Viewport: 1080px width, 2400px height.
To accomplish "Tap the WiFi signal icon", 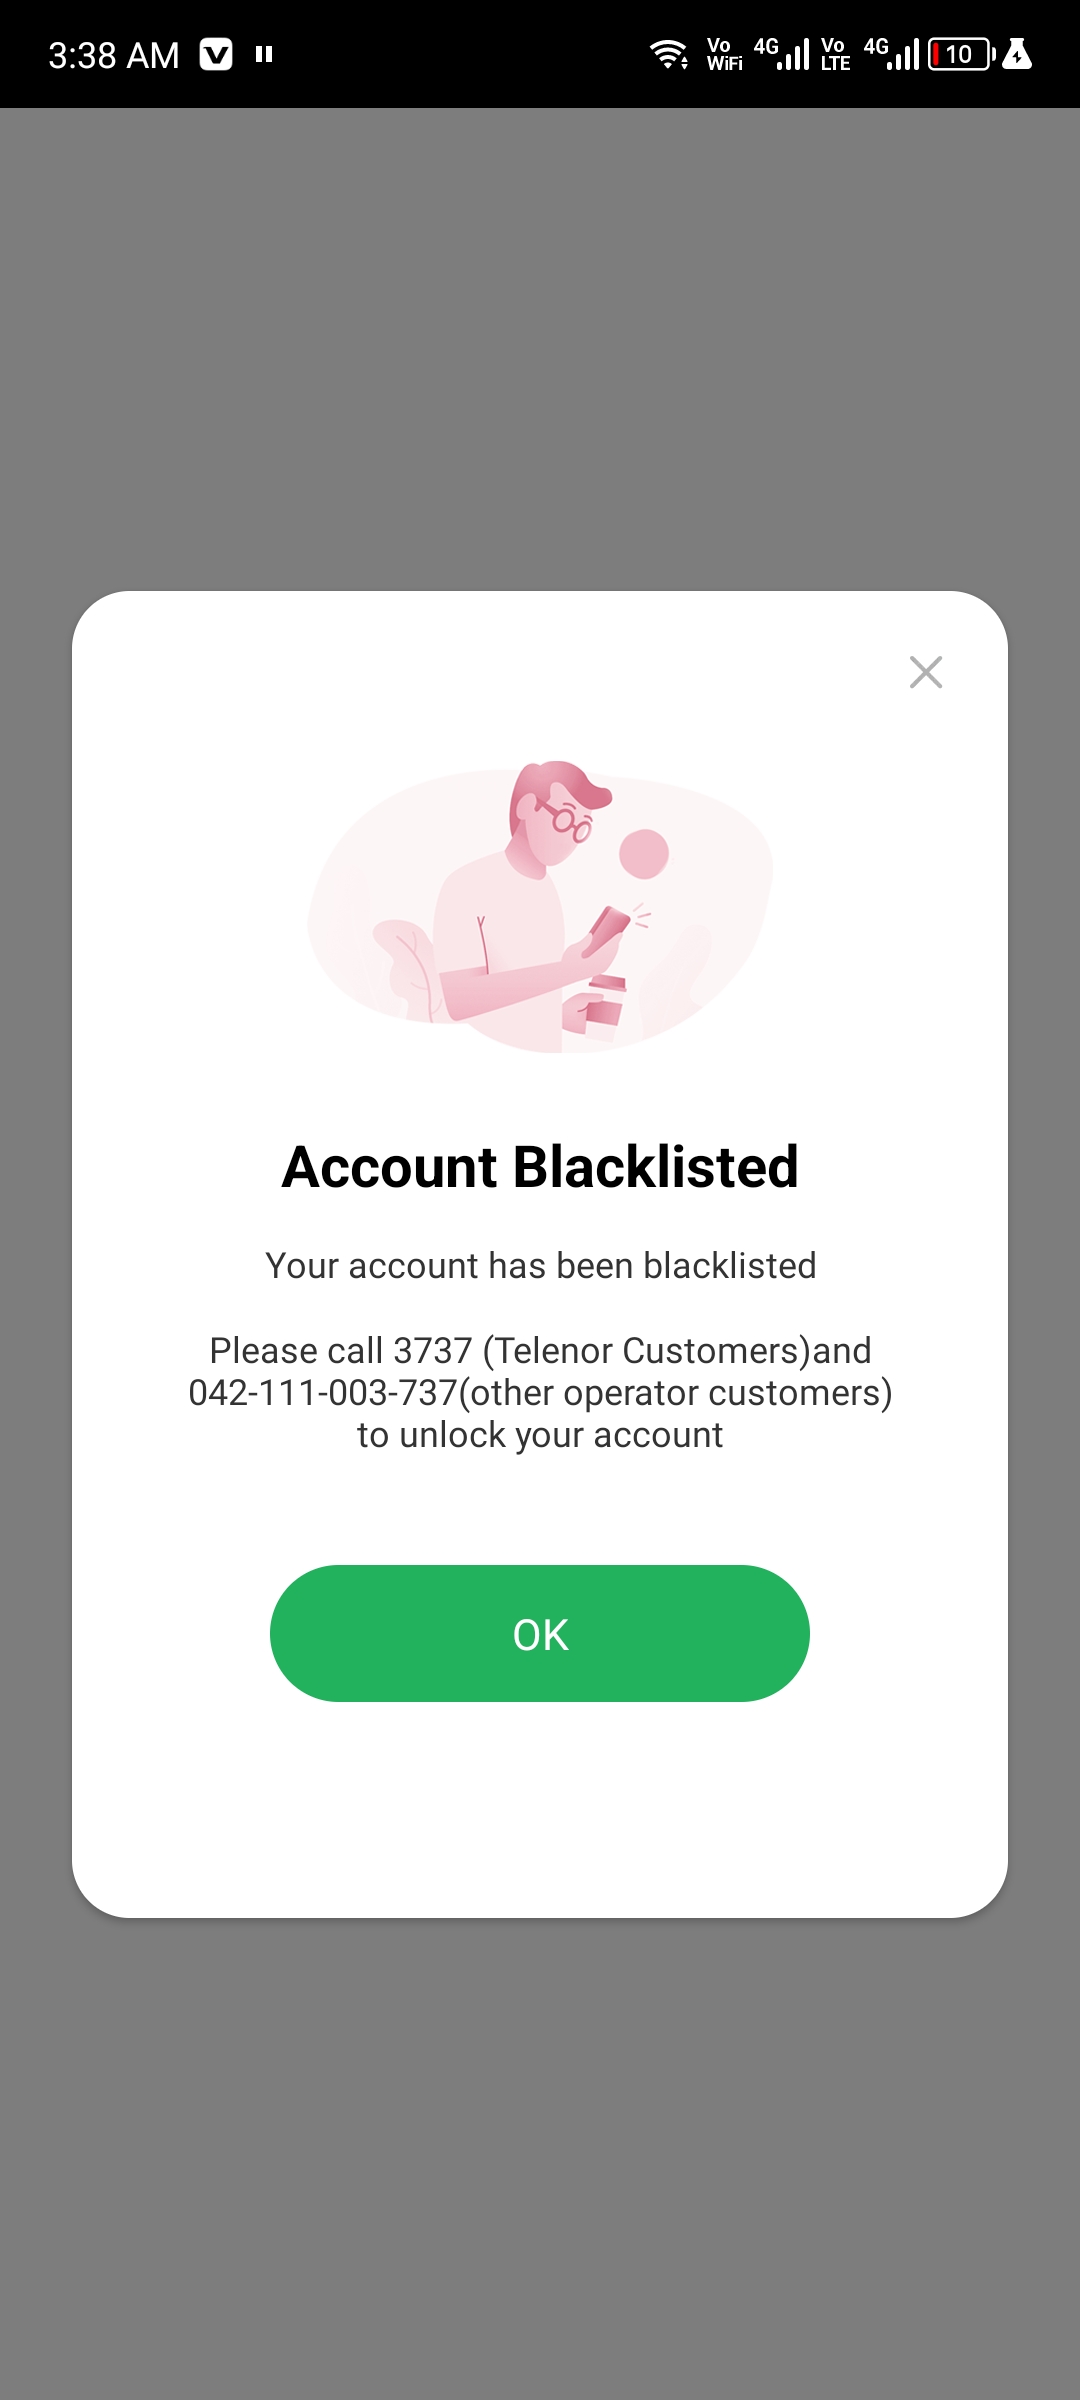I will [669, 54].
